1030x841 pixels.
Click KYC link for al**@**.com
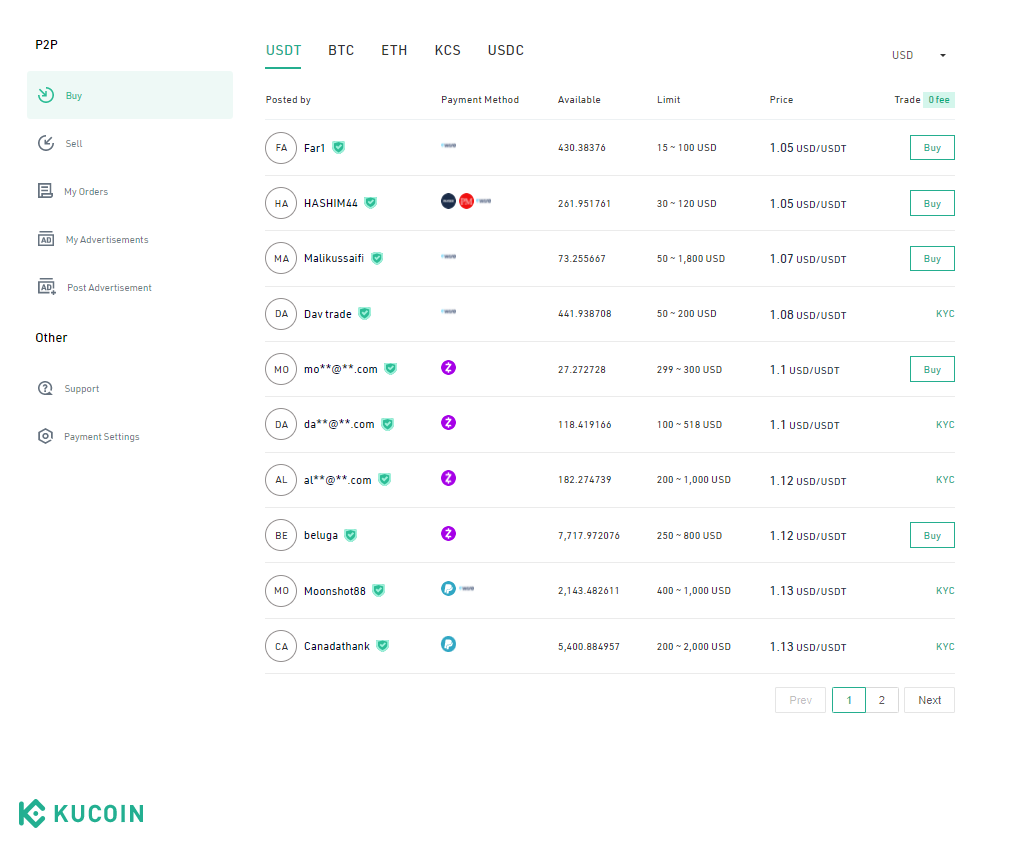pos(945,480)
